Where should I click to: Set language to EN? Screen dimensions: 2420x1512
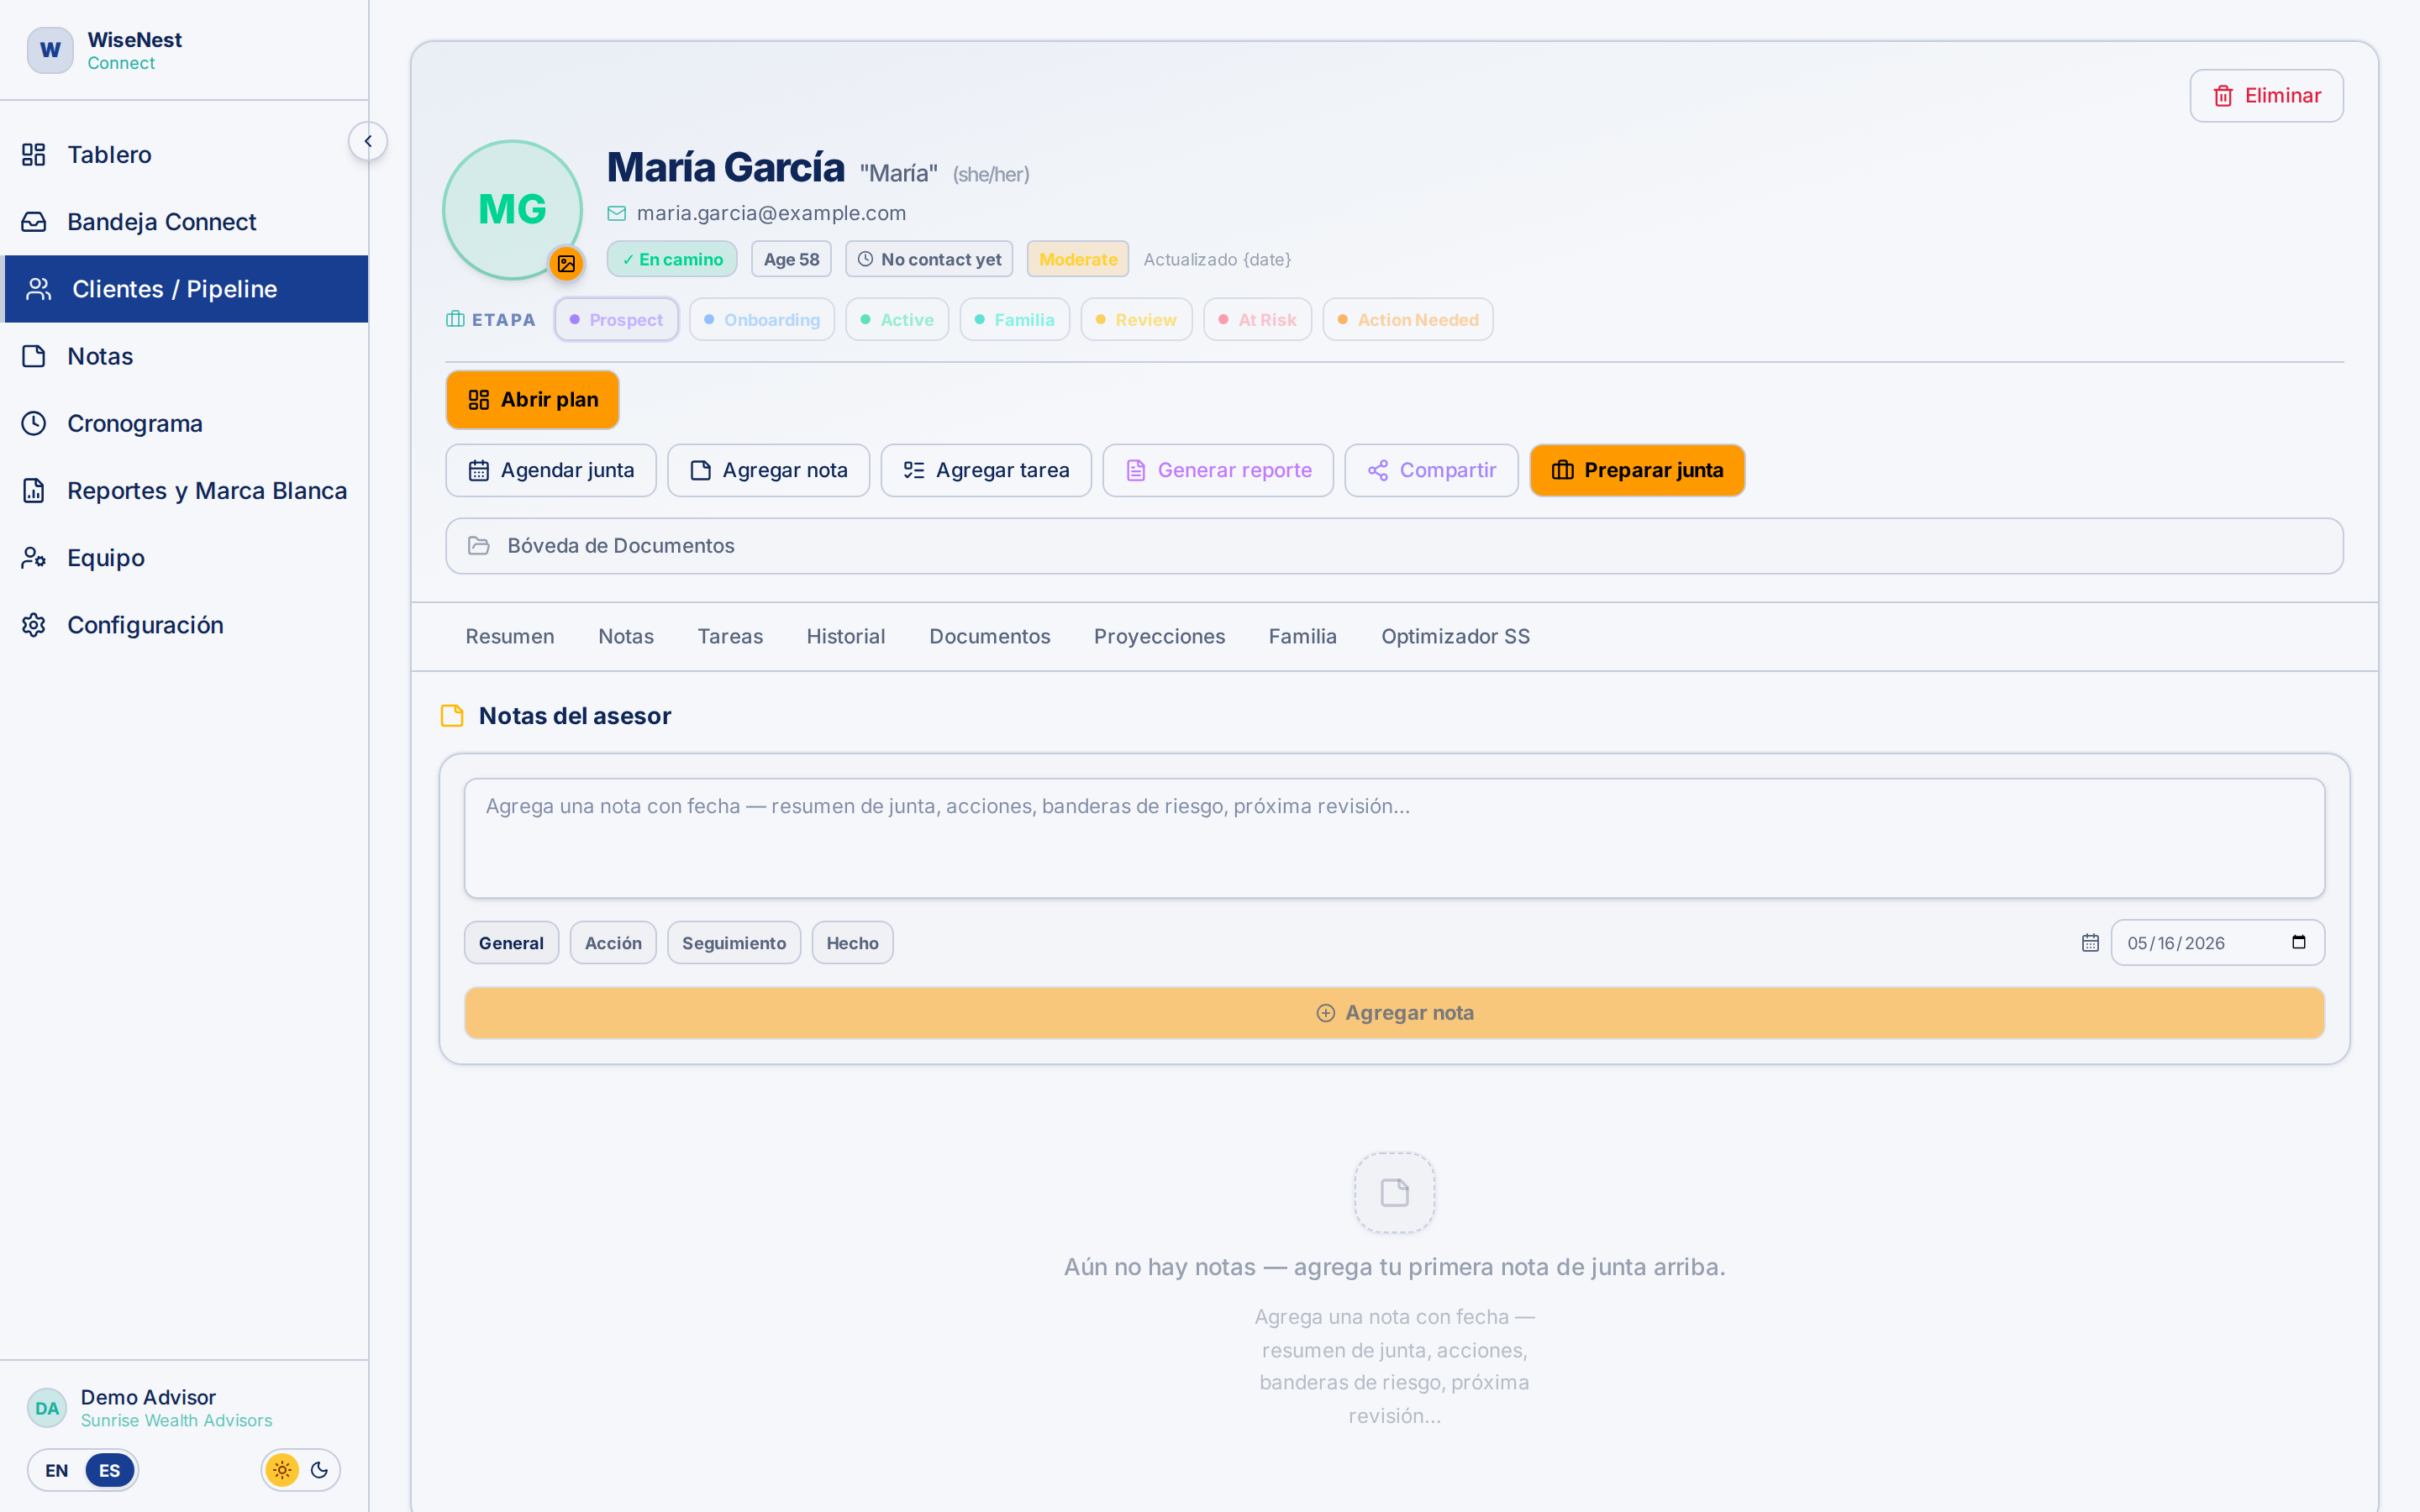pos(57,1470)
